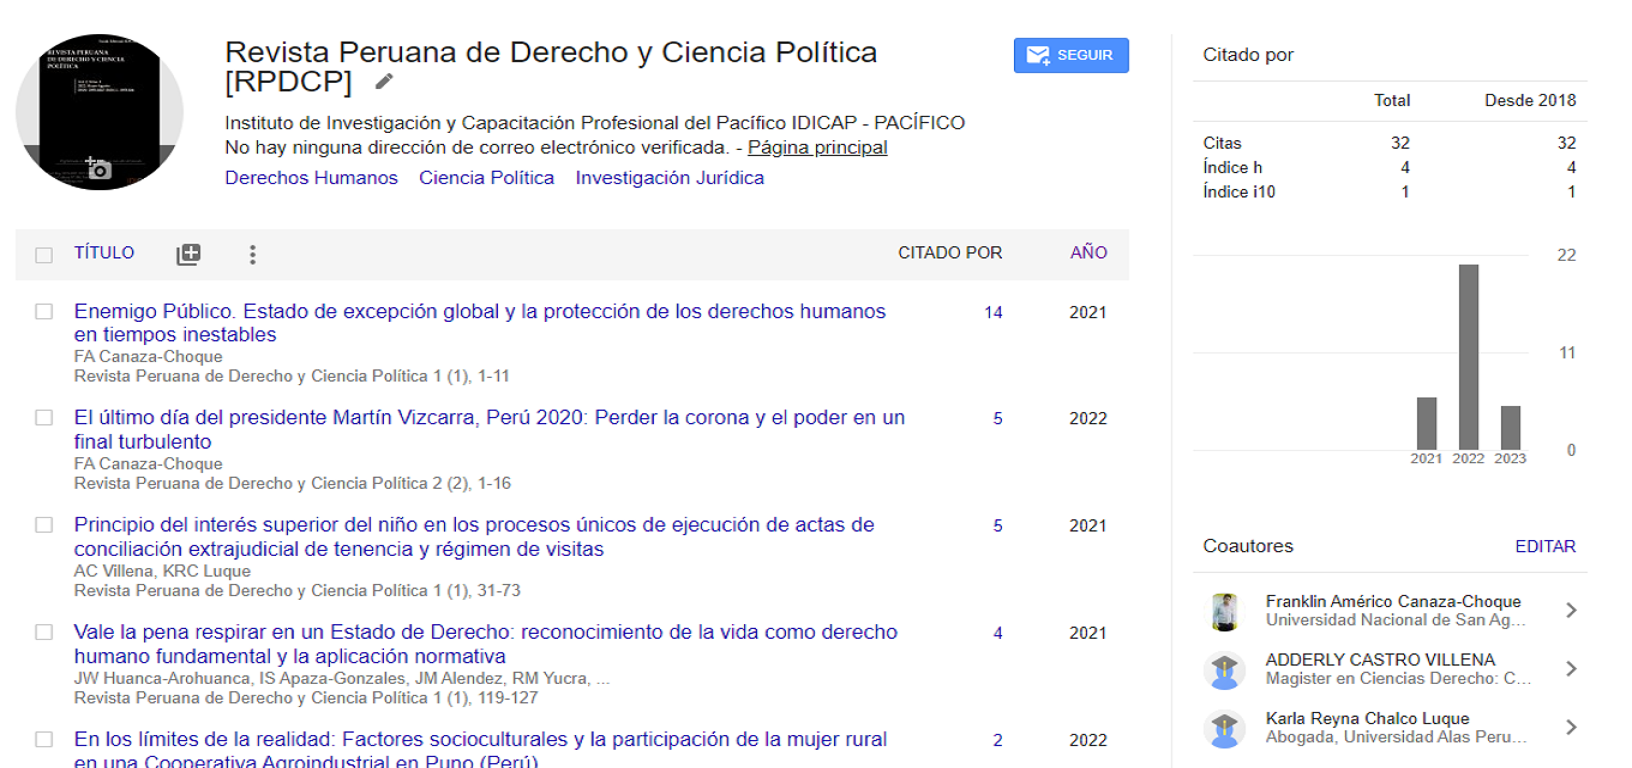Click the tall 2022 bar in citations chart
The height and width of the screenshot is (768, 1632).
[x=1468, y=357]
